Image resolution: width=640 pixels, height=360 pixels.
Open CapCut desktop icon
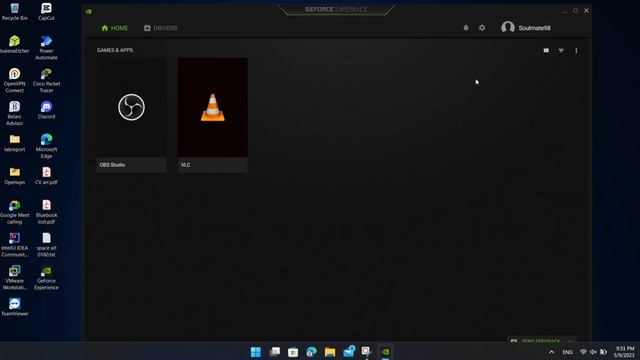point(46,12)
